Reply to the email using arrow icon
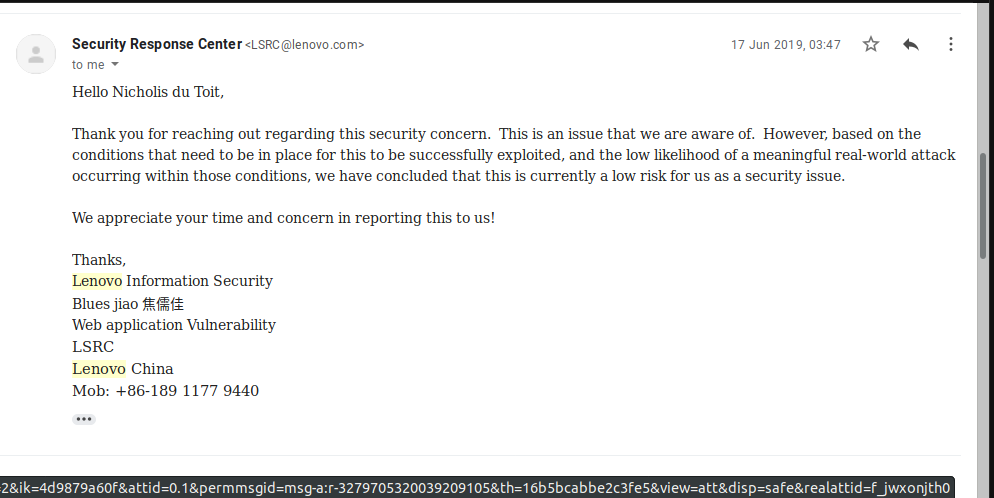The width and height of the screenshot is (994, 498). click(911, 44)
